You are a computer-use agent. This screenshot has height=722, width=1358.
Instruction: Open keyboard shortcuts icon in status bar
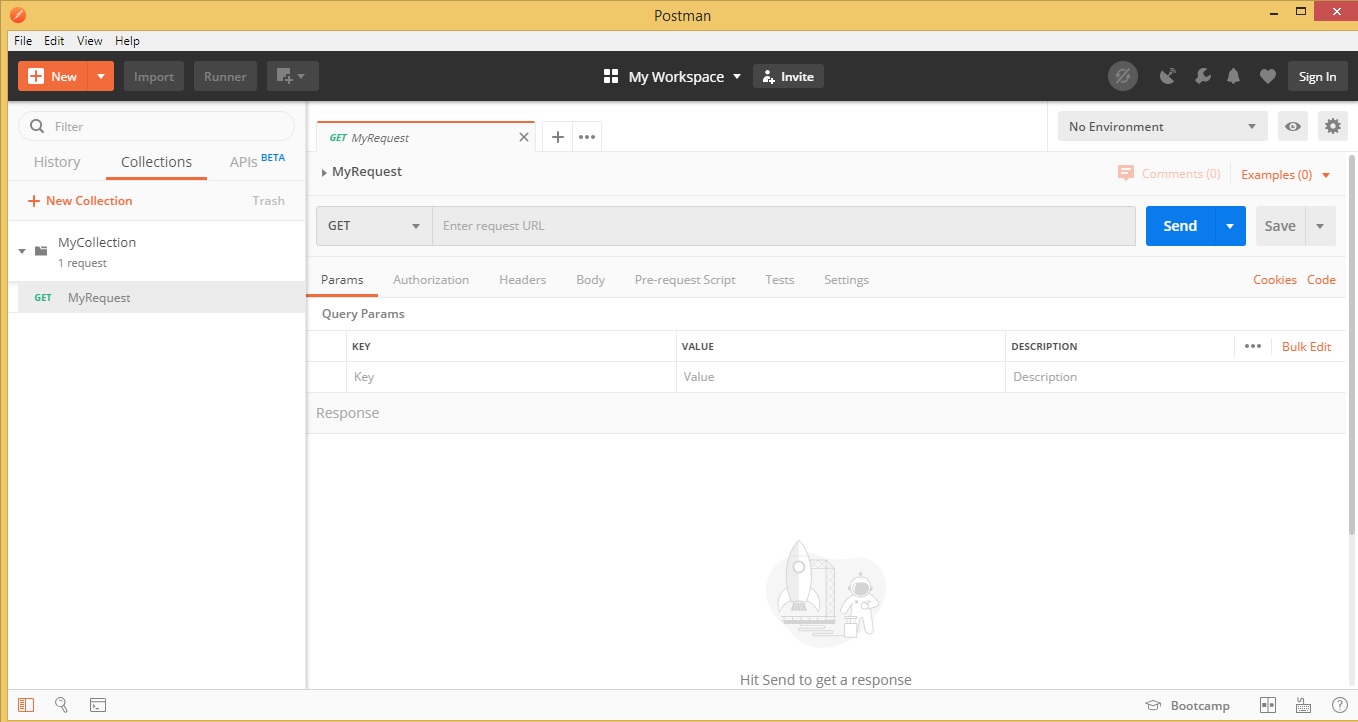[x=1303, y=705]
